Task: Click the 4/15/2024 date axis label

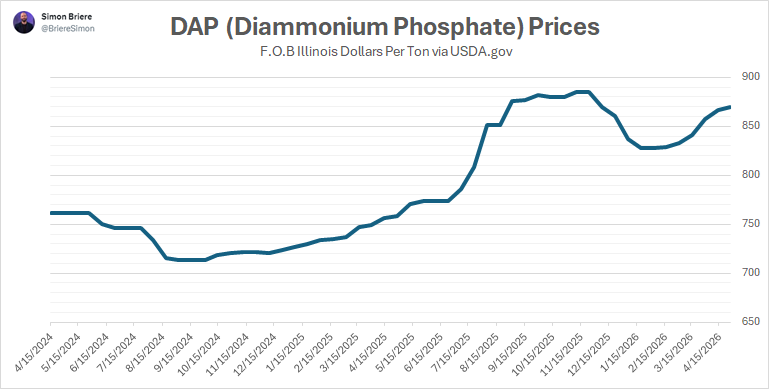Action: click(x=33, y=354)
